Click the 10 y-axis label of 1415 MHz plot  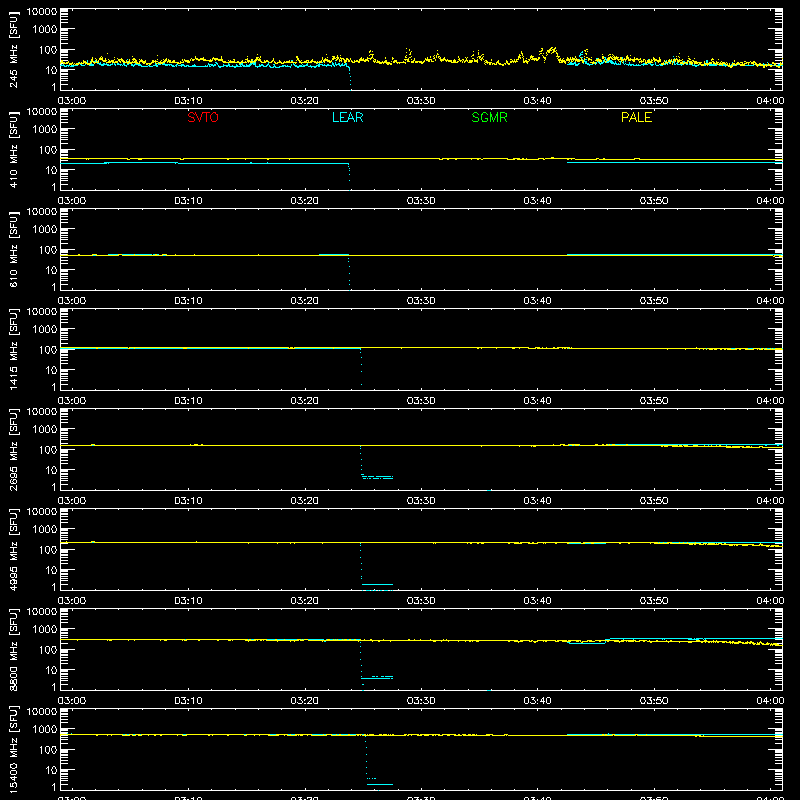(x=51, y=370)
